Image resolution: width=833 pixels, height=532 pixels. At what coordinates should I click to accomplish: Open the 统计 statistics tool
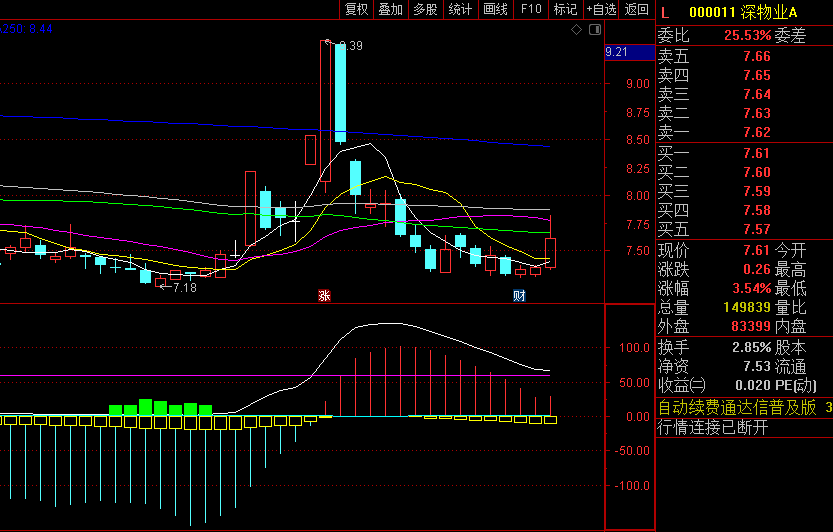[x=460, y=10]
